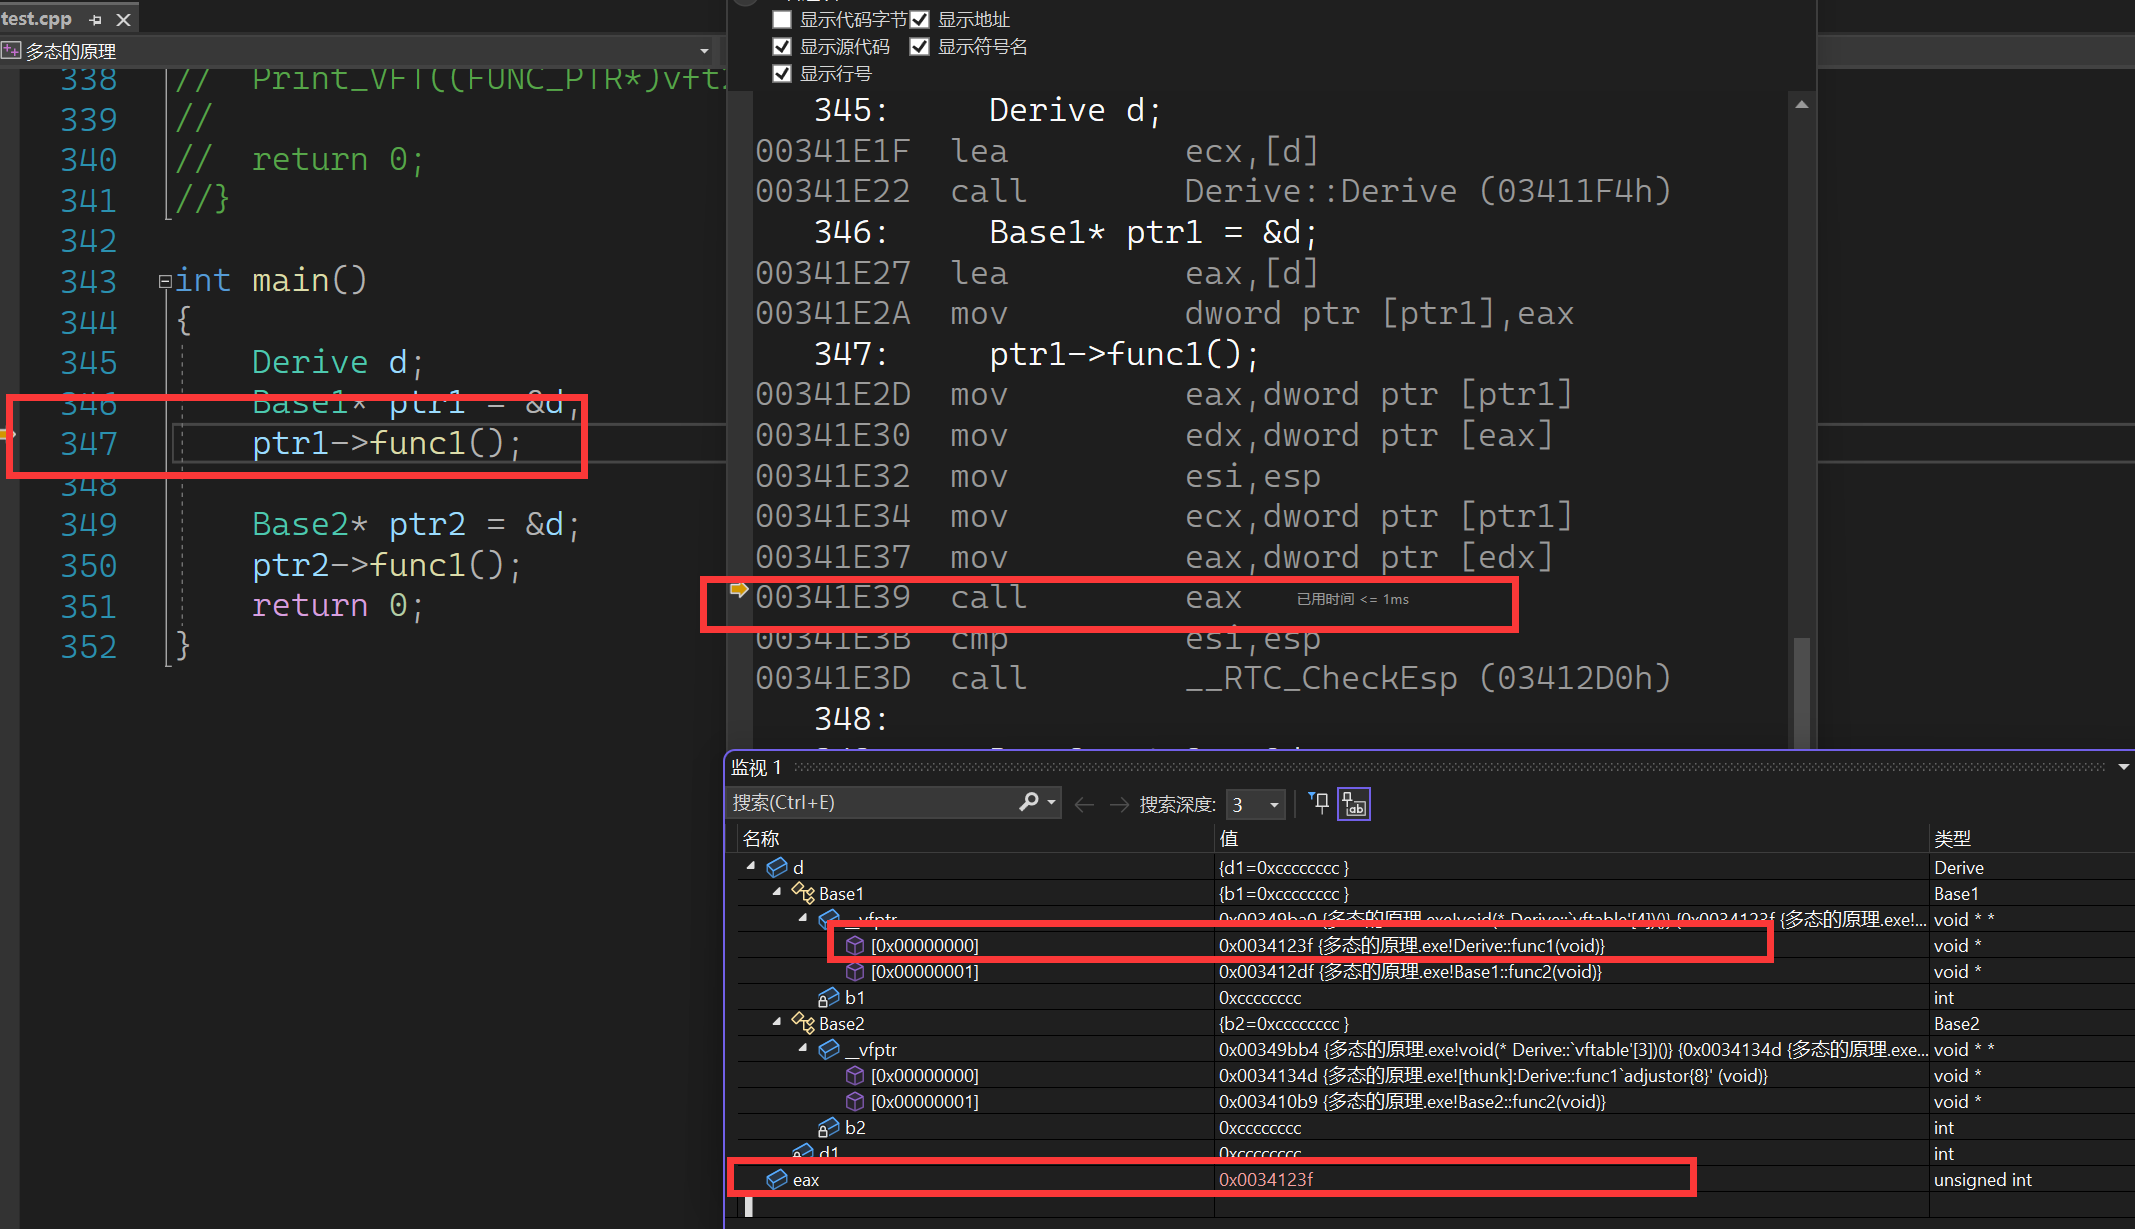The width and height of the screenshot is (2135, 1229).
Task: Click the __vfptr icon under Base2
Action: point(829,1049)
